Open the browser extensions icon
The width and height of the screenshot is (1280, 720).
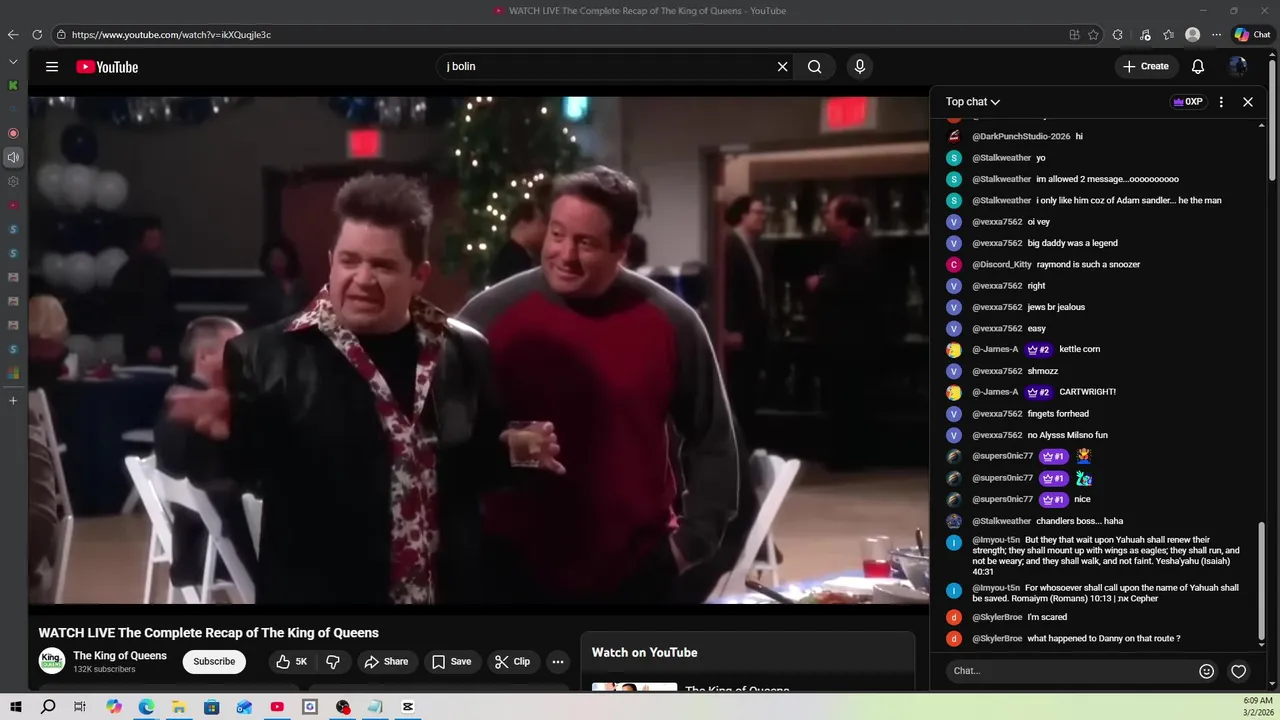1118,34
